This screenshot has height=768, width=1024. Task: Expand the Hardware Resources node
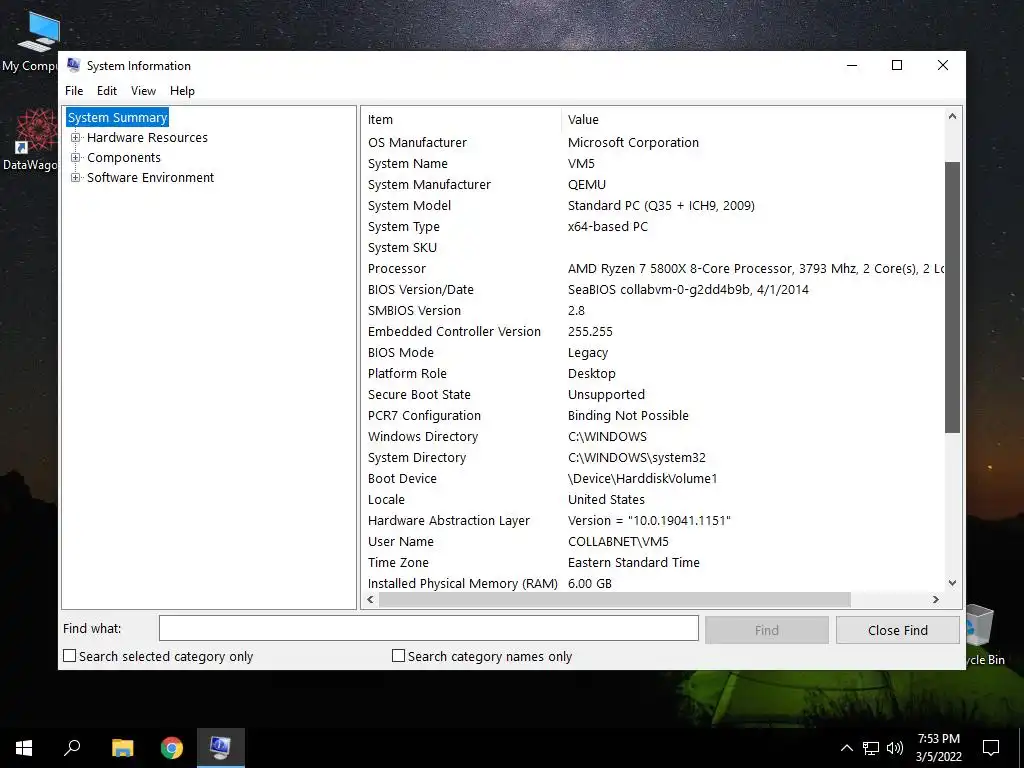tap(76, 138)
